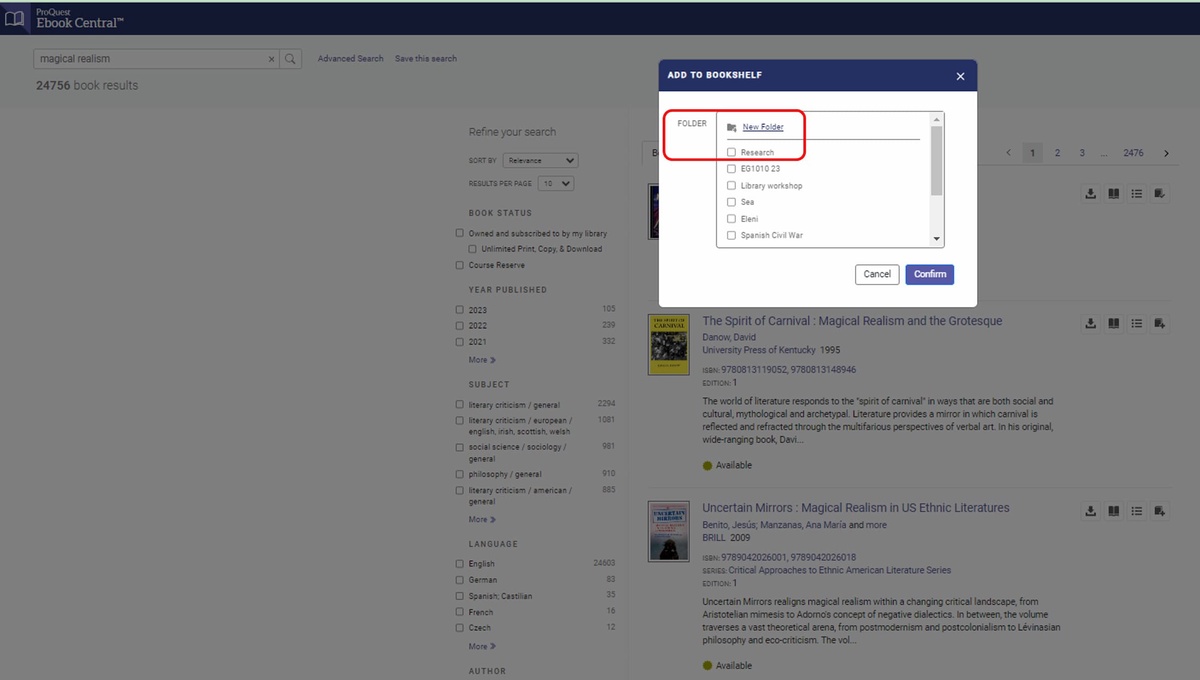
Task: Click the New Folder icon in dialog
Action: click(x=731, y=128)
